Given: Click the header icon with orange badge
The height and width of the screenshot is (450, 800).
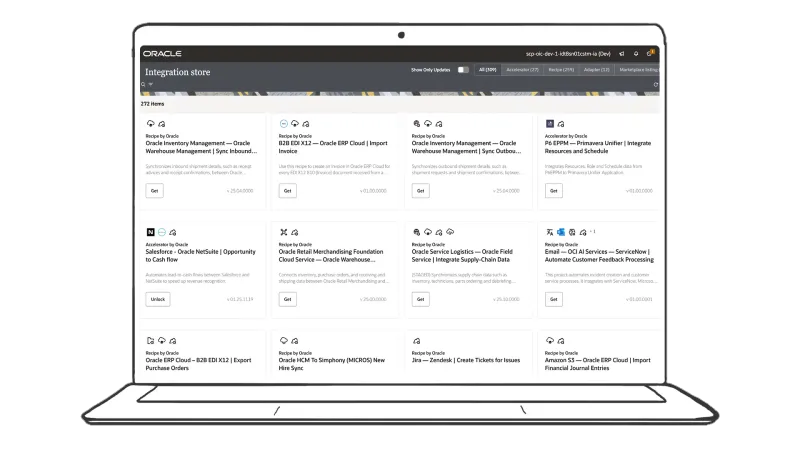Looking at the screenshot, I should (650, 53).
